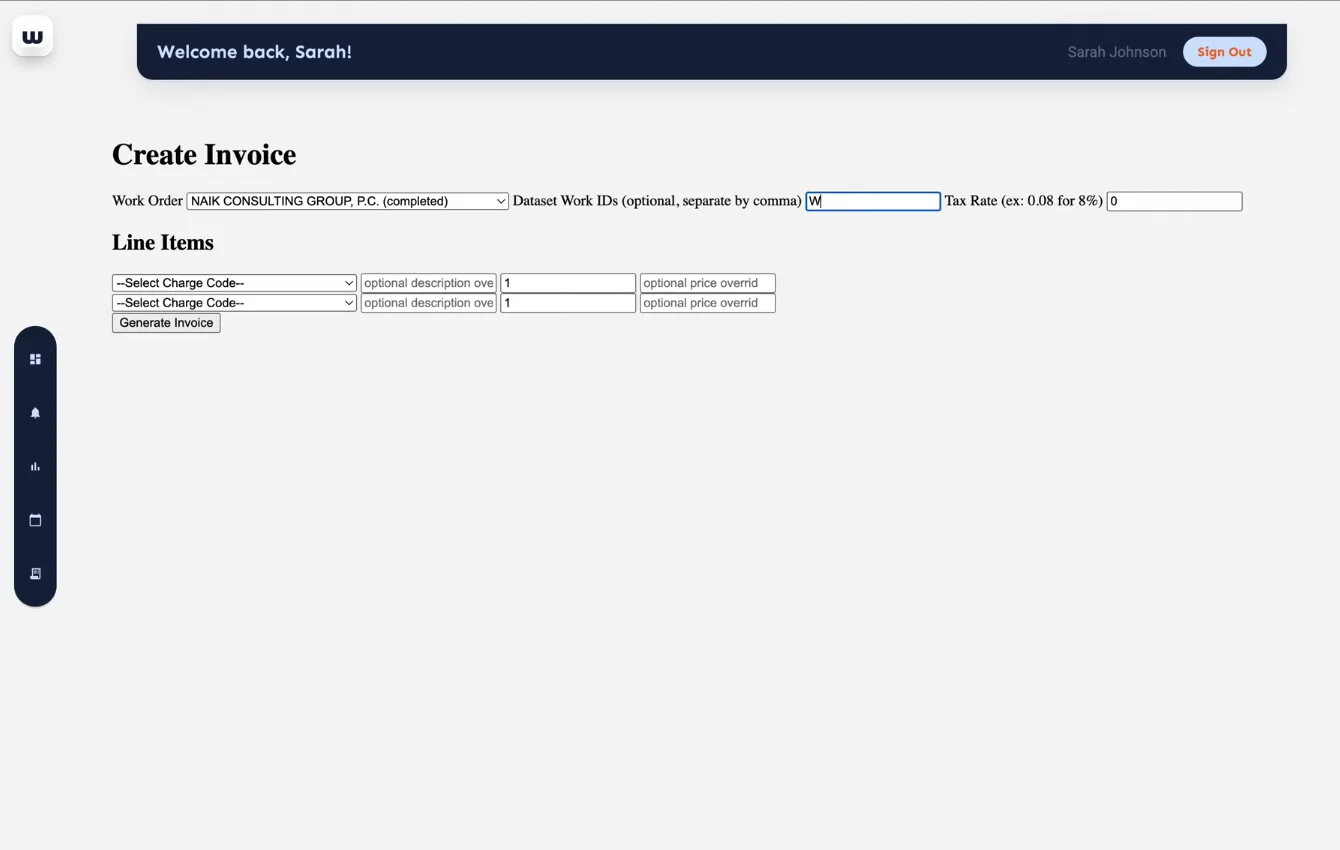Open the calendar from the sidebar

[35, 519]
